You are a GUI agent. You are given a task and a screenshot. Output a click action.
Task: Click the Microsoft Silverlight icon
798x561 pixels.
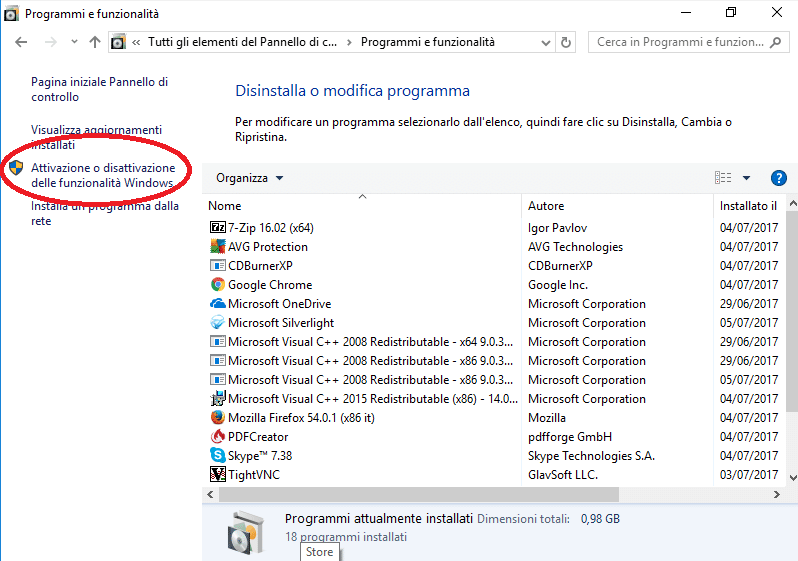218,322
